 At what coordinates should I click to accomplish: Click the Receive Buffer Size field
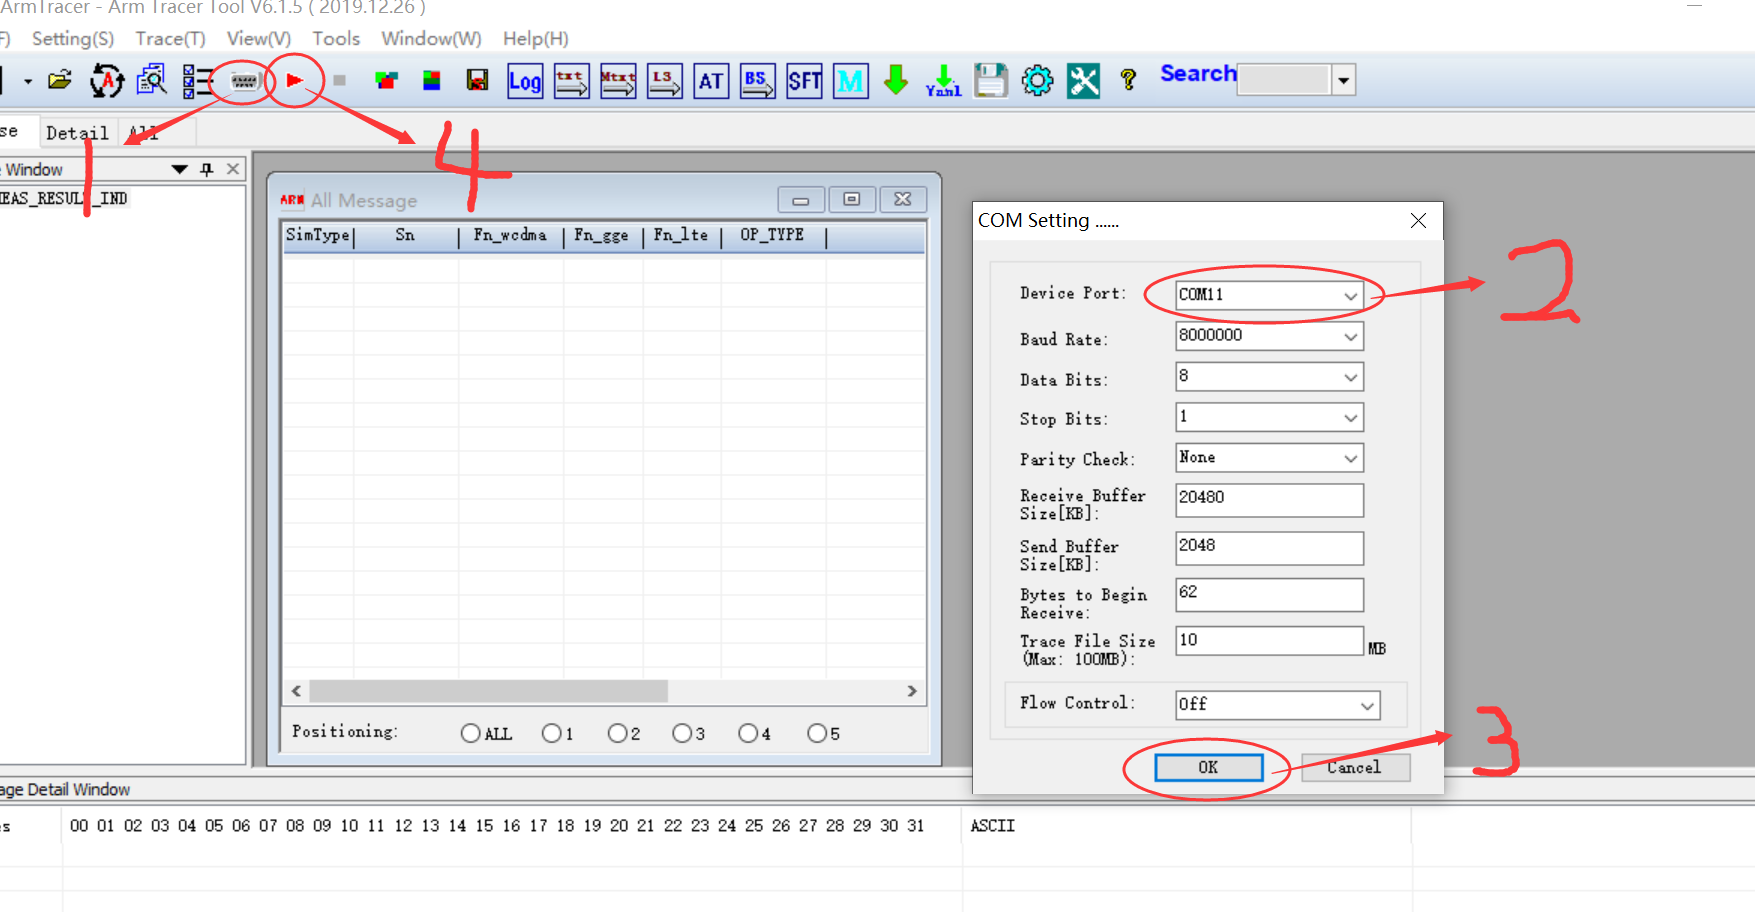pos(1269,500)
